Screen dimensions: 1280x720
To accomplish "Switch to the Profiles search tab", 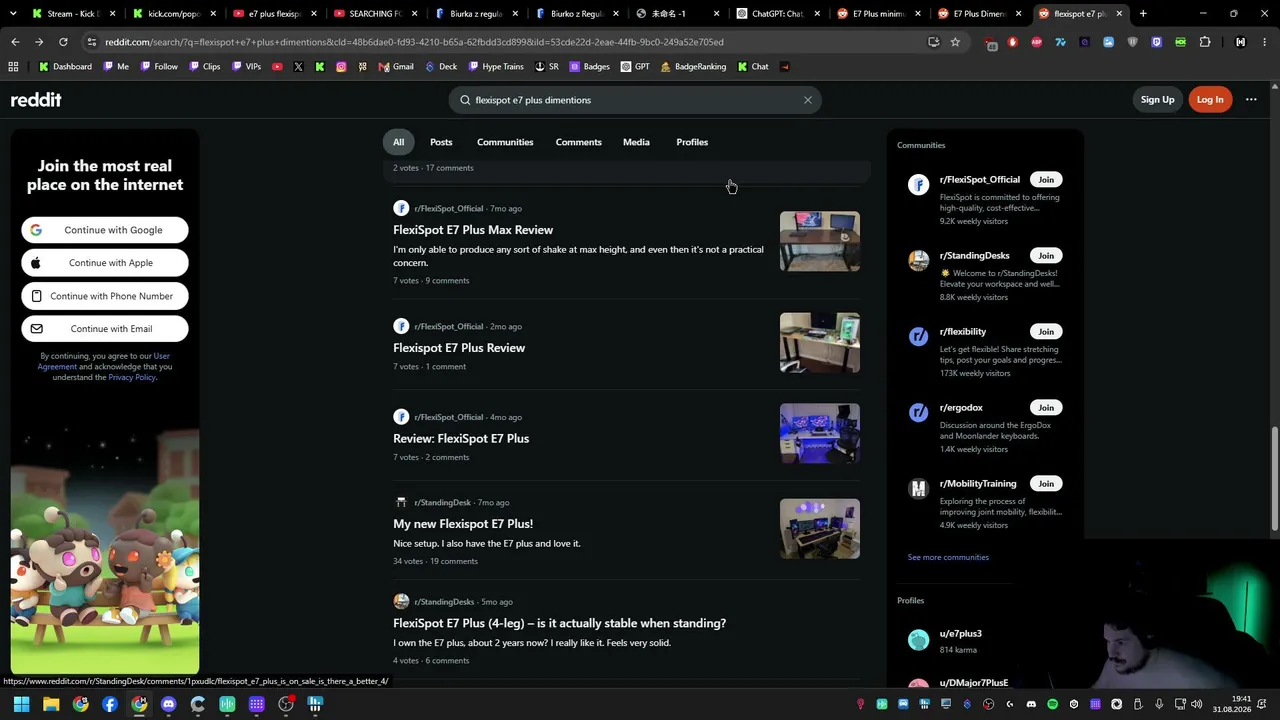I will (692, 142).
